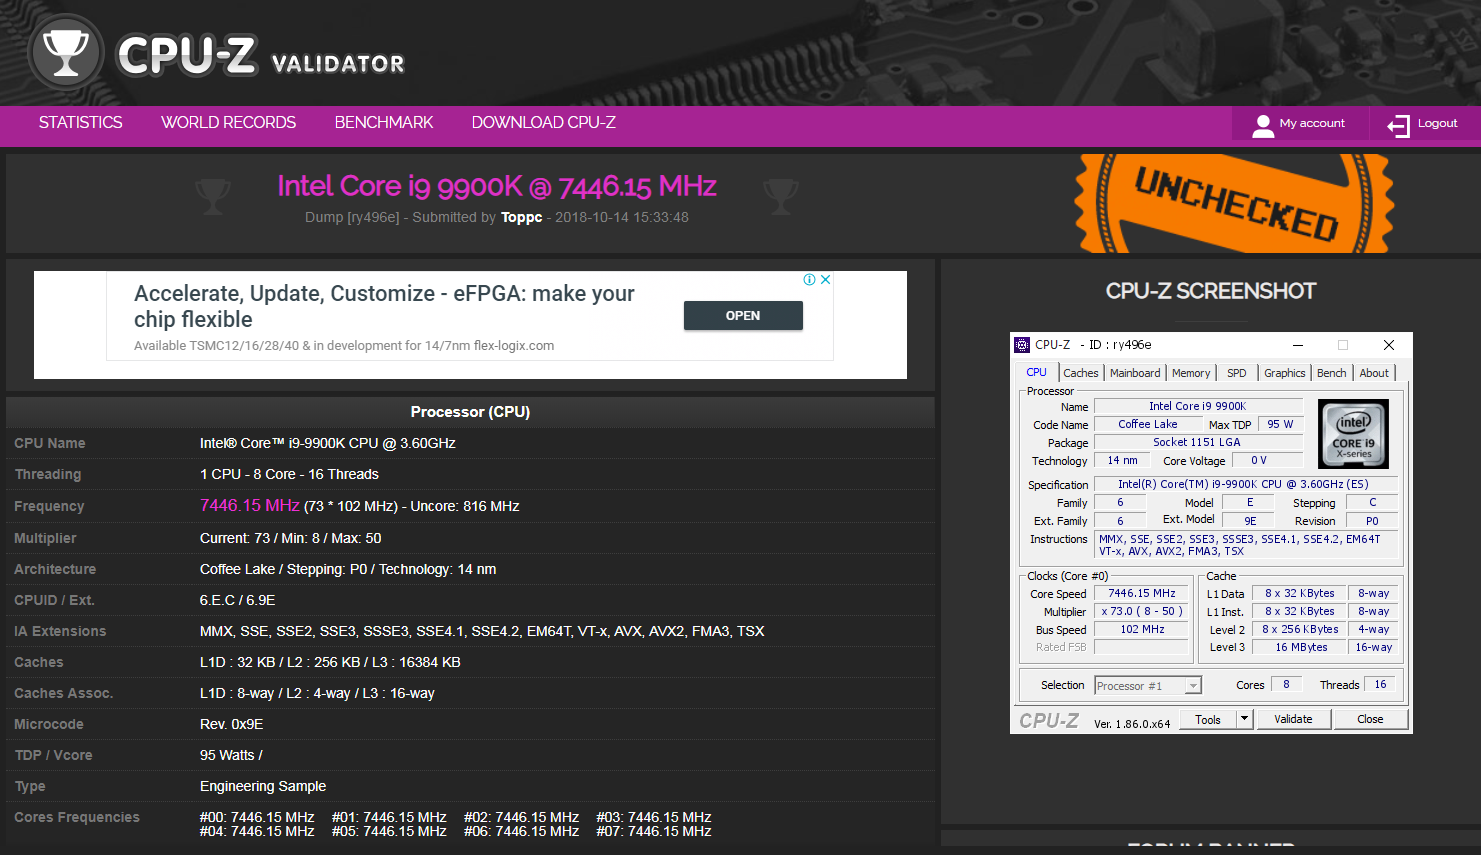This screenshot has height=855, width=1481.
Task: Click the Logout link
Action: tap(1437, 123)
